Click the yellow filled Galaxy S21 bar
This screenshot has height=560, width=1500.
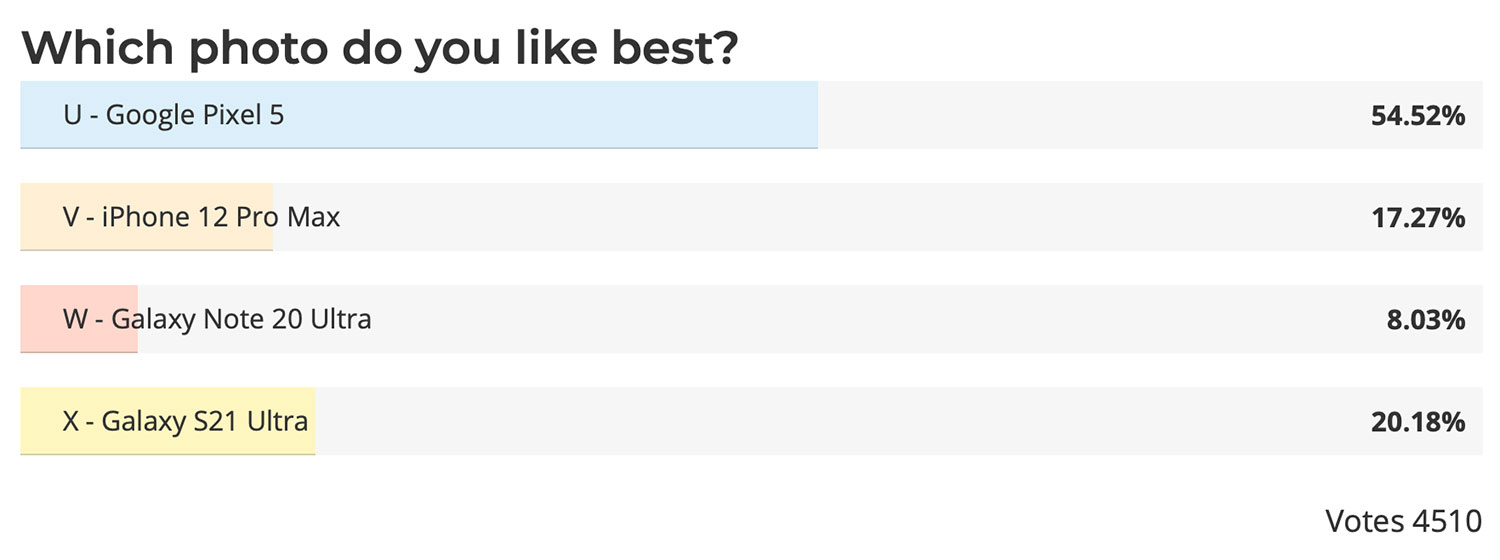[168, 421]
